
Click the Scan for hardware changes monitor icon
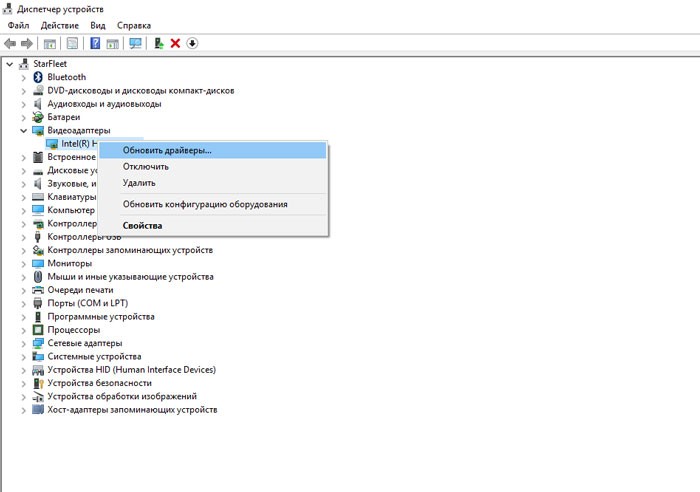click(x=135, y=43)
